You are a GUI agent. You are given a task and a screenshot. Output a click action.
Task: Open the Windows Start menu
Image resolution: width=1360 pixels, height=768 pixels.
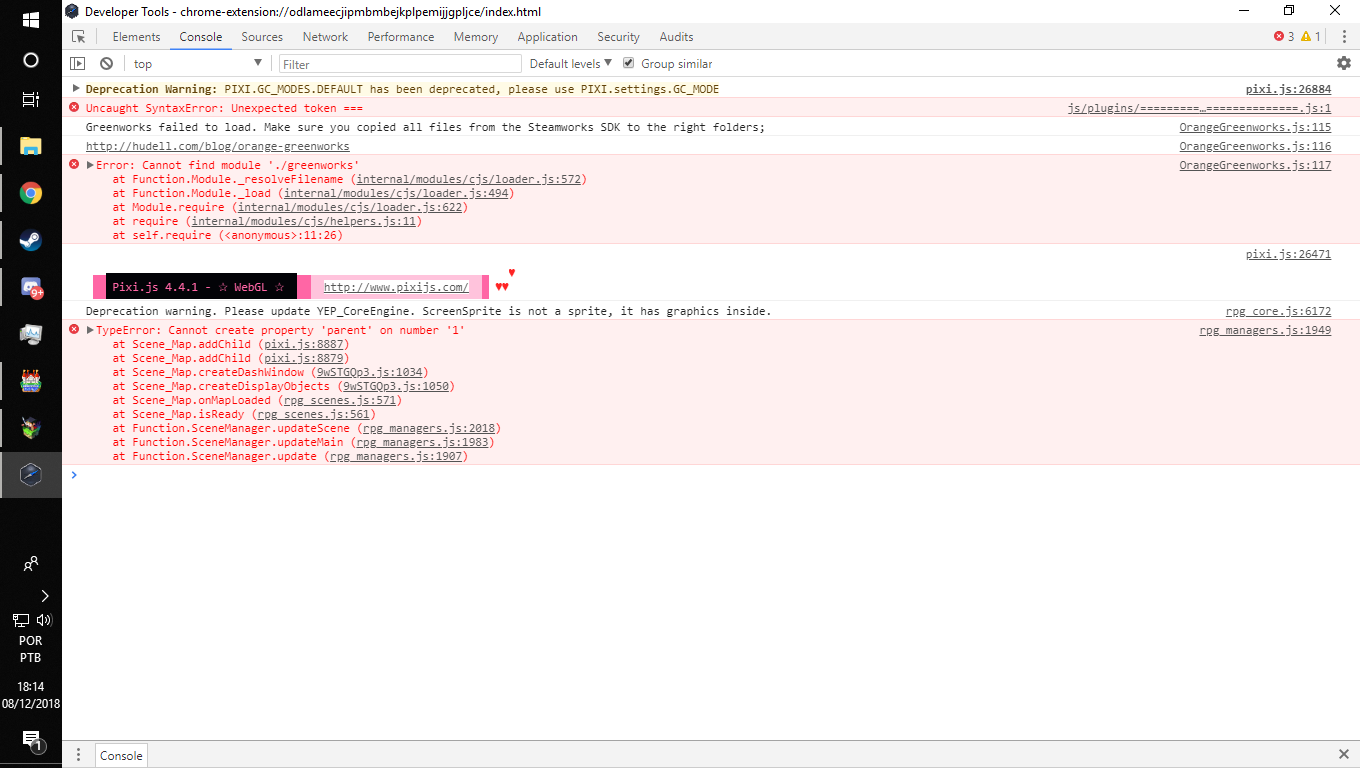(x=31, y=20)
